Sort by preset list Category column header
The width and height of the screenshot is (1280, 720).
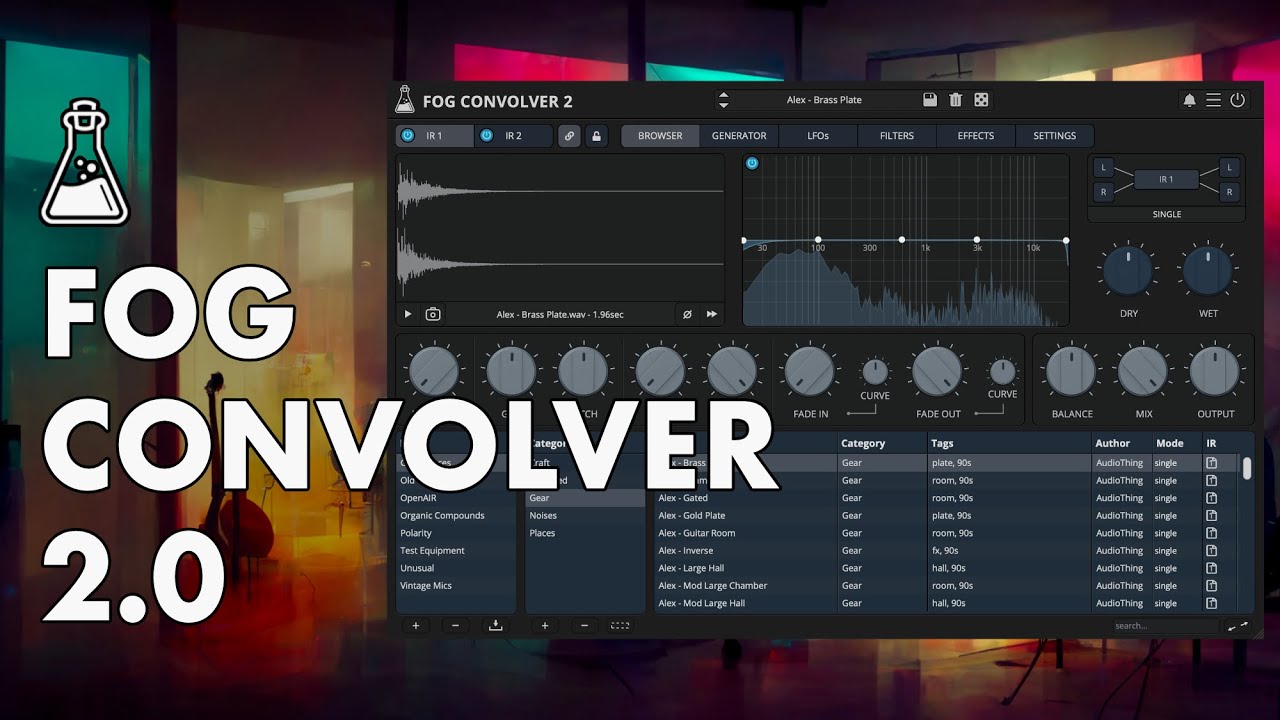(882, 443)
